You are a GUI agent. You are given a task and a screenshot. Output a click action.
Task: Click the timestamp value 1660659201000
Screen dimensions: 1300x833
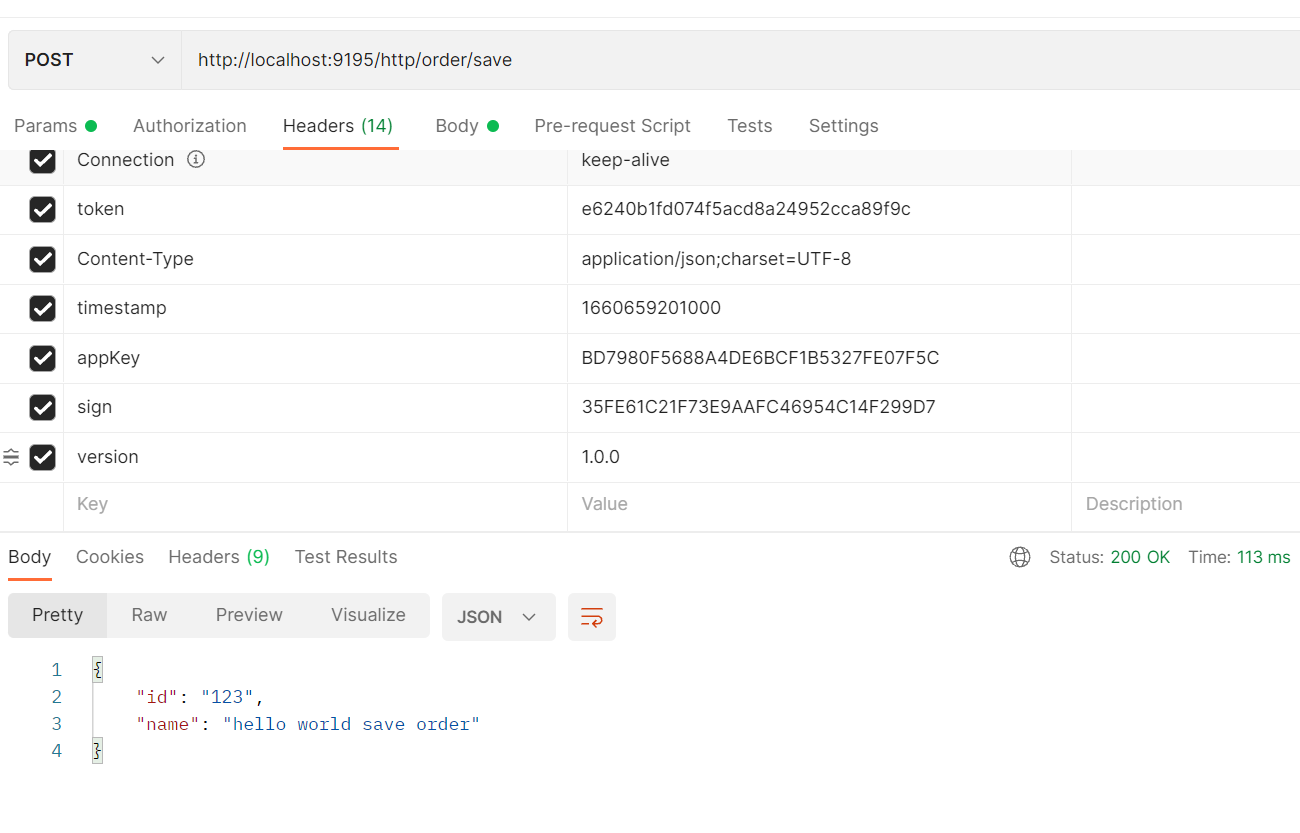(651, 308)
